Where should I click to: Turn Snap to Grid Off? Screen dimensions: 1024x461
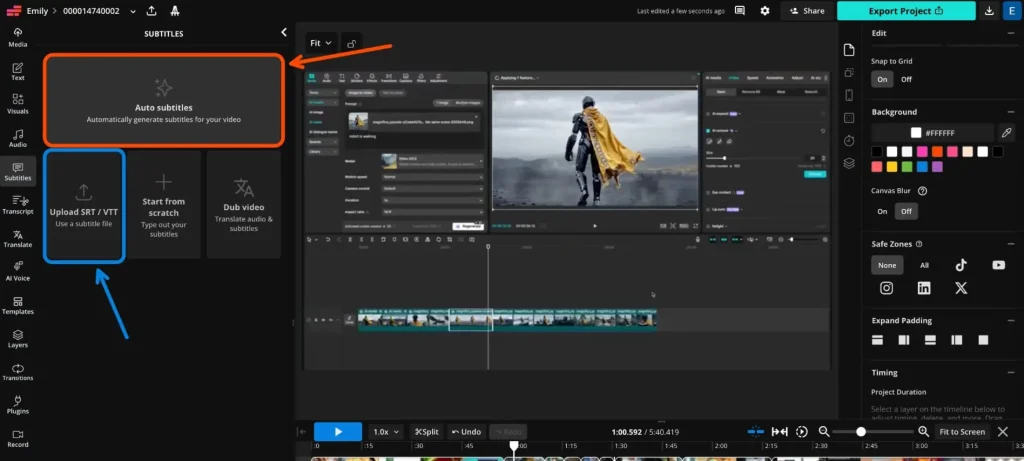click(x=906, y=79)
